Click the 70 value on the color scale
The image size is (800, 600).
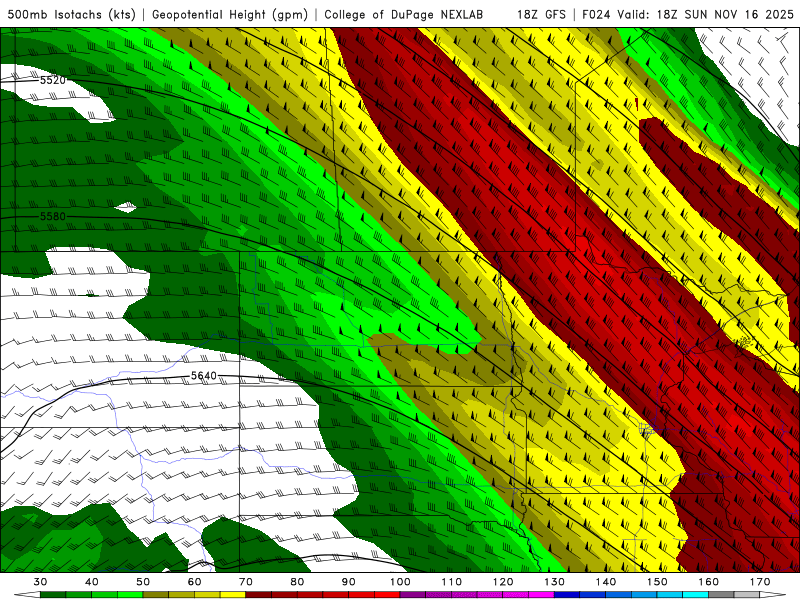click(246, 582)
